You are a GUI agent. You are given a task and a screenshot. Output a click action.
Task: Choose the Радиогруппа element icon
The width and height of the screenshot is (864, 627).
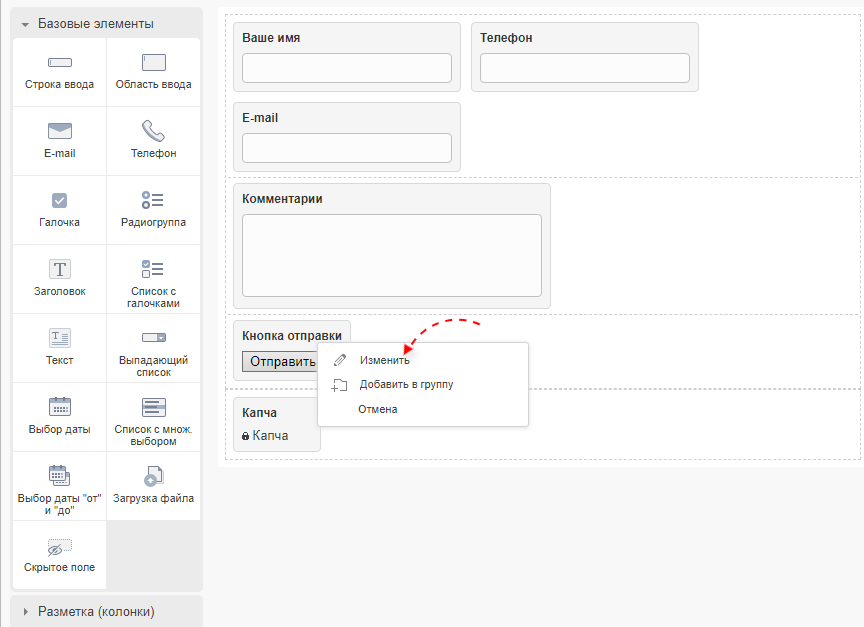pos(153,201)
